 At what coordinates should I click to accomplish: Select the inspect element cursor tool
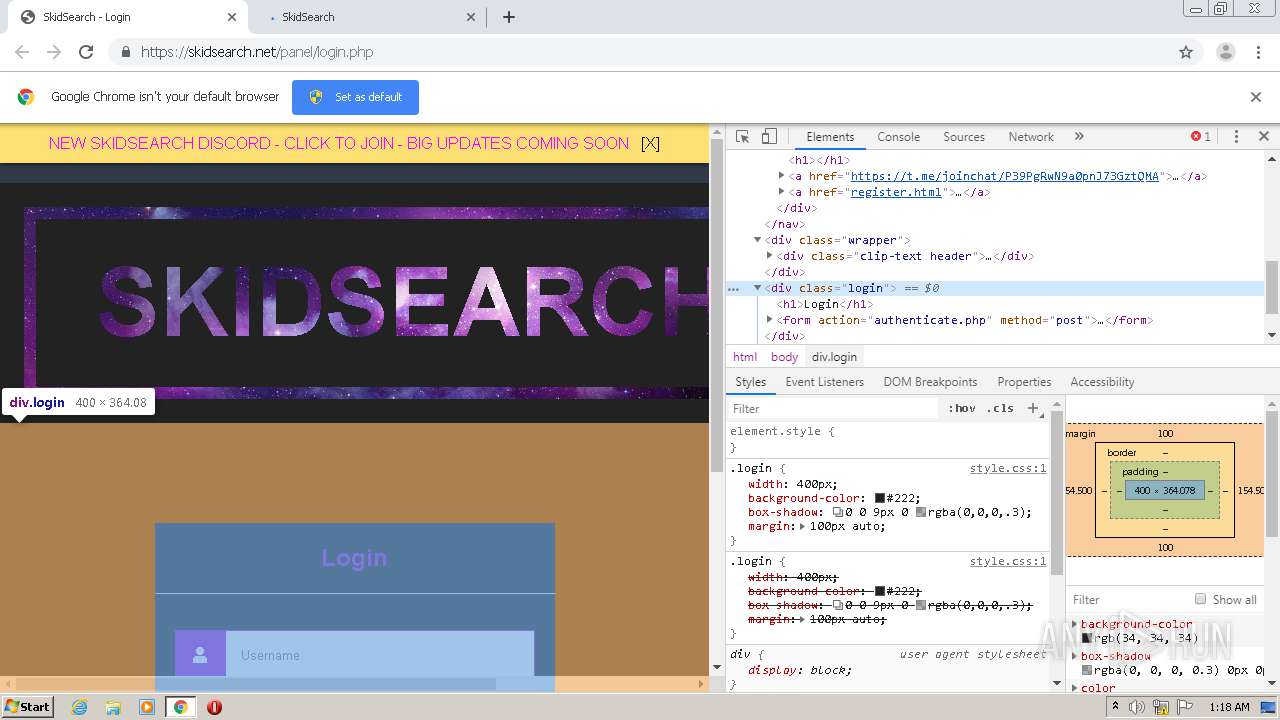tap(742, 137)
